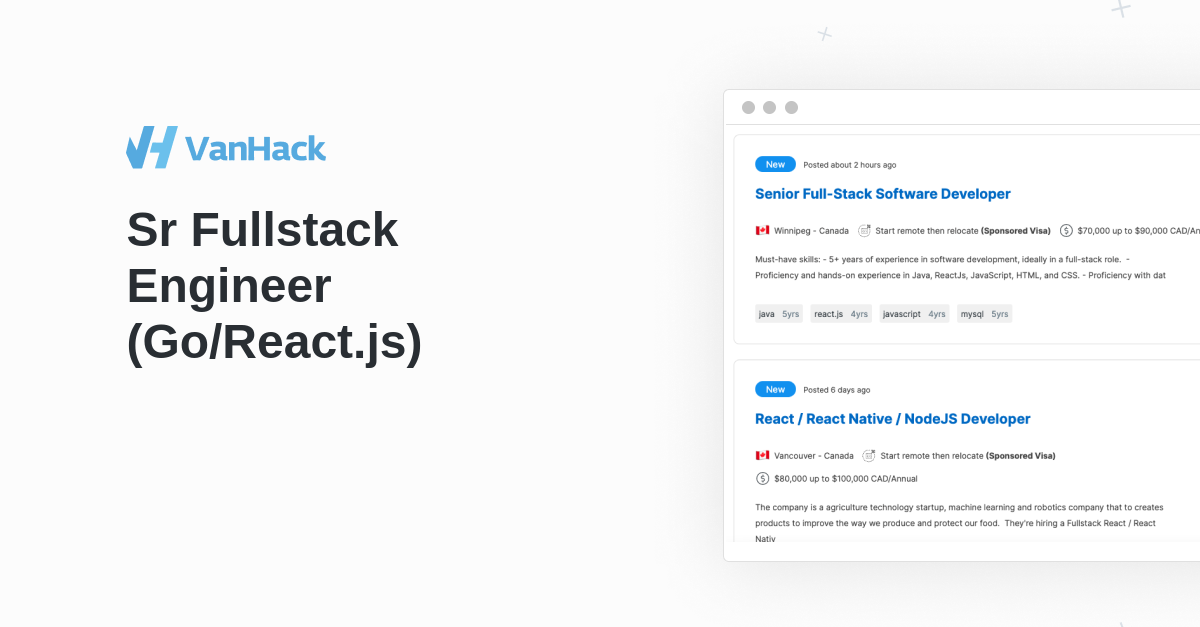Viewport: 1200px width, 627px height.
Task: Click the relocation calendar icon next to Sponsored Visa
Action: point(865,230)
